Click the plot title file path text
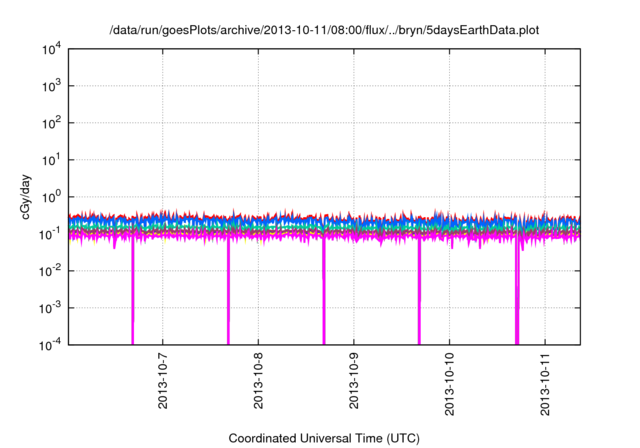 [324, 30]
